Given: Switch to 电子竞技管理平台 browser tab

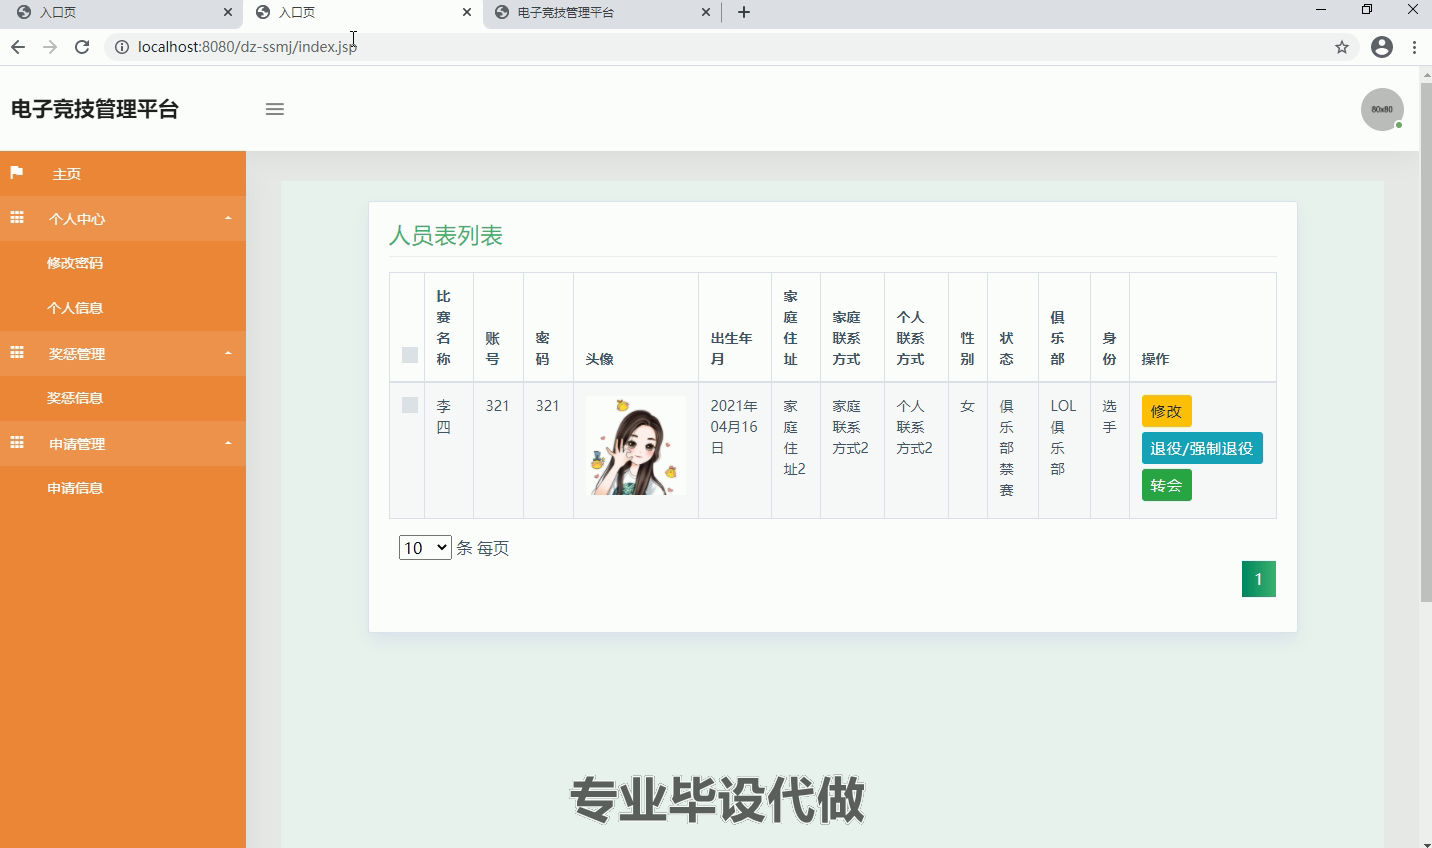Looking at the screenshot, I should tap(600, 12).
